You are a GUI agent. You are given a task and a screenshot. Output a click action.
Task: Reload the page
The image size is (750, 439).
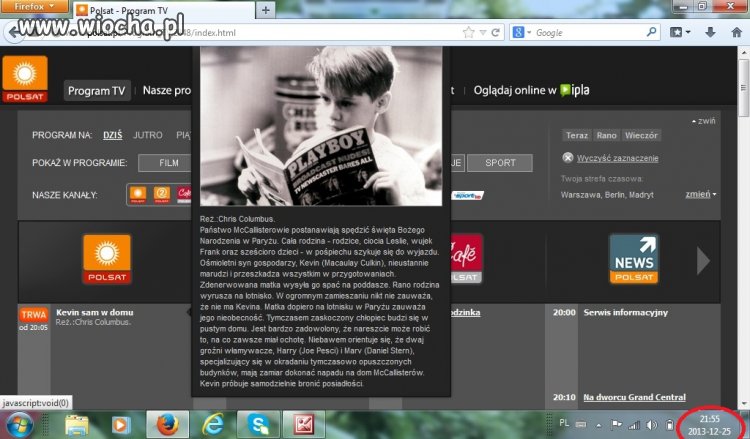point(496,33)
